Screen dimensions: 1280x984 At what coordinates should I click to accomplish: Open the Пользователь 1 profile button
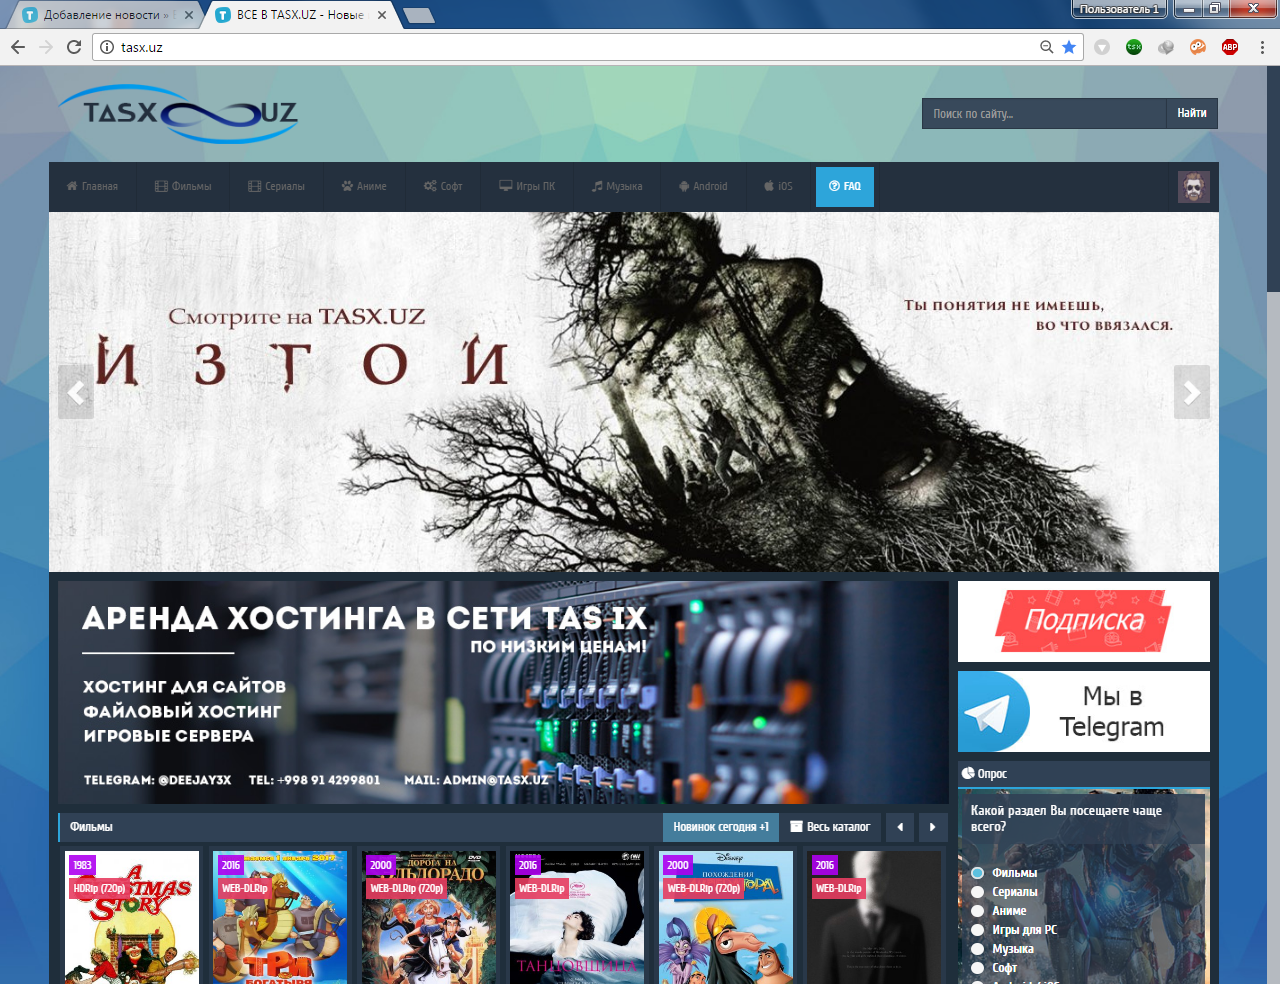click(1119, 9)
